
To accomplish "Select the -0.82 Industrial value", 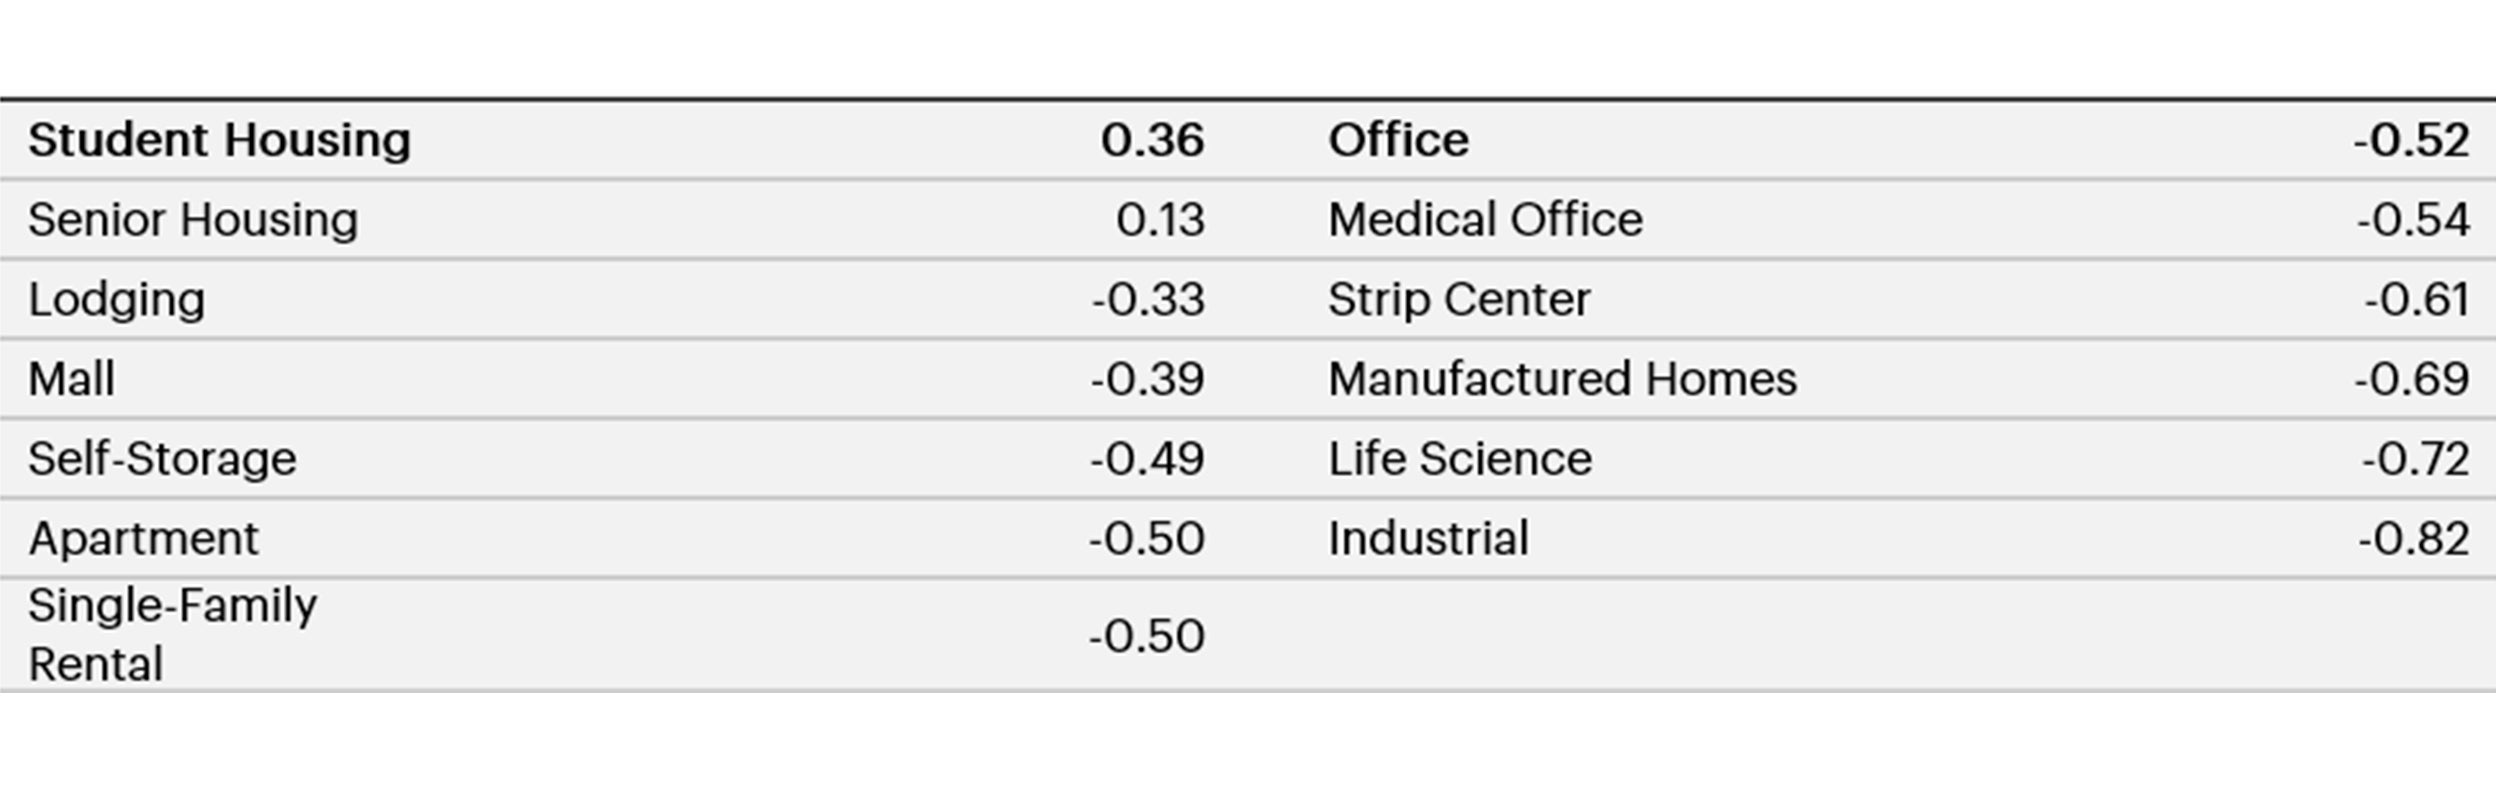I will pyautogui.click(x=2414, y=539).
